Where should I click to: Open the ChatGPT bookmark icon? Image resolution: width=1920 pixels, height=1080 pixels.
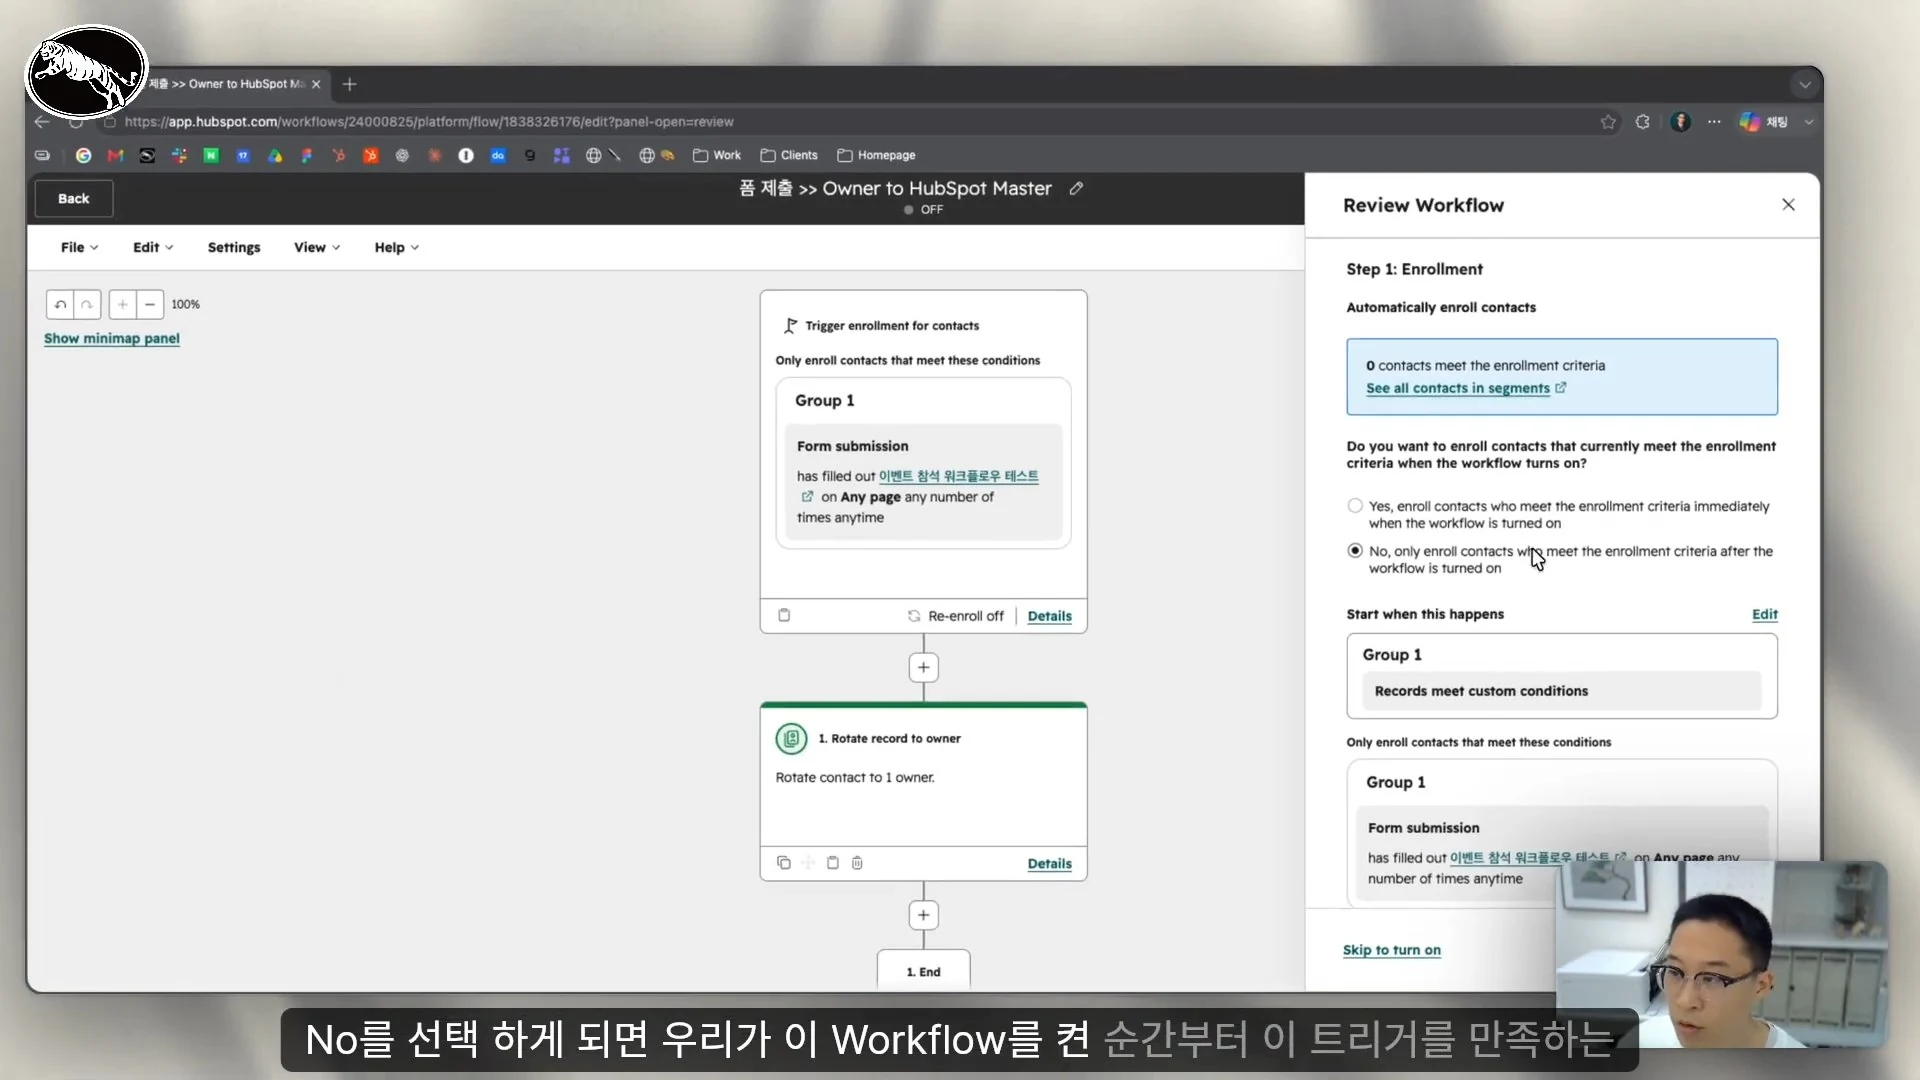click(x=402, y=155)
